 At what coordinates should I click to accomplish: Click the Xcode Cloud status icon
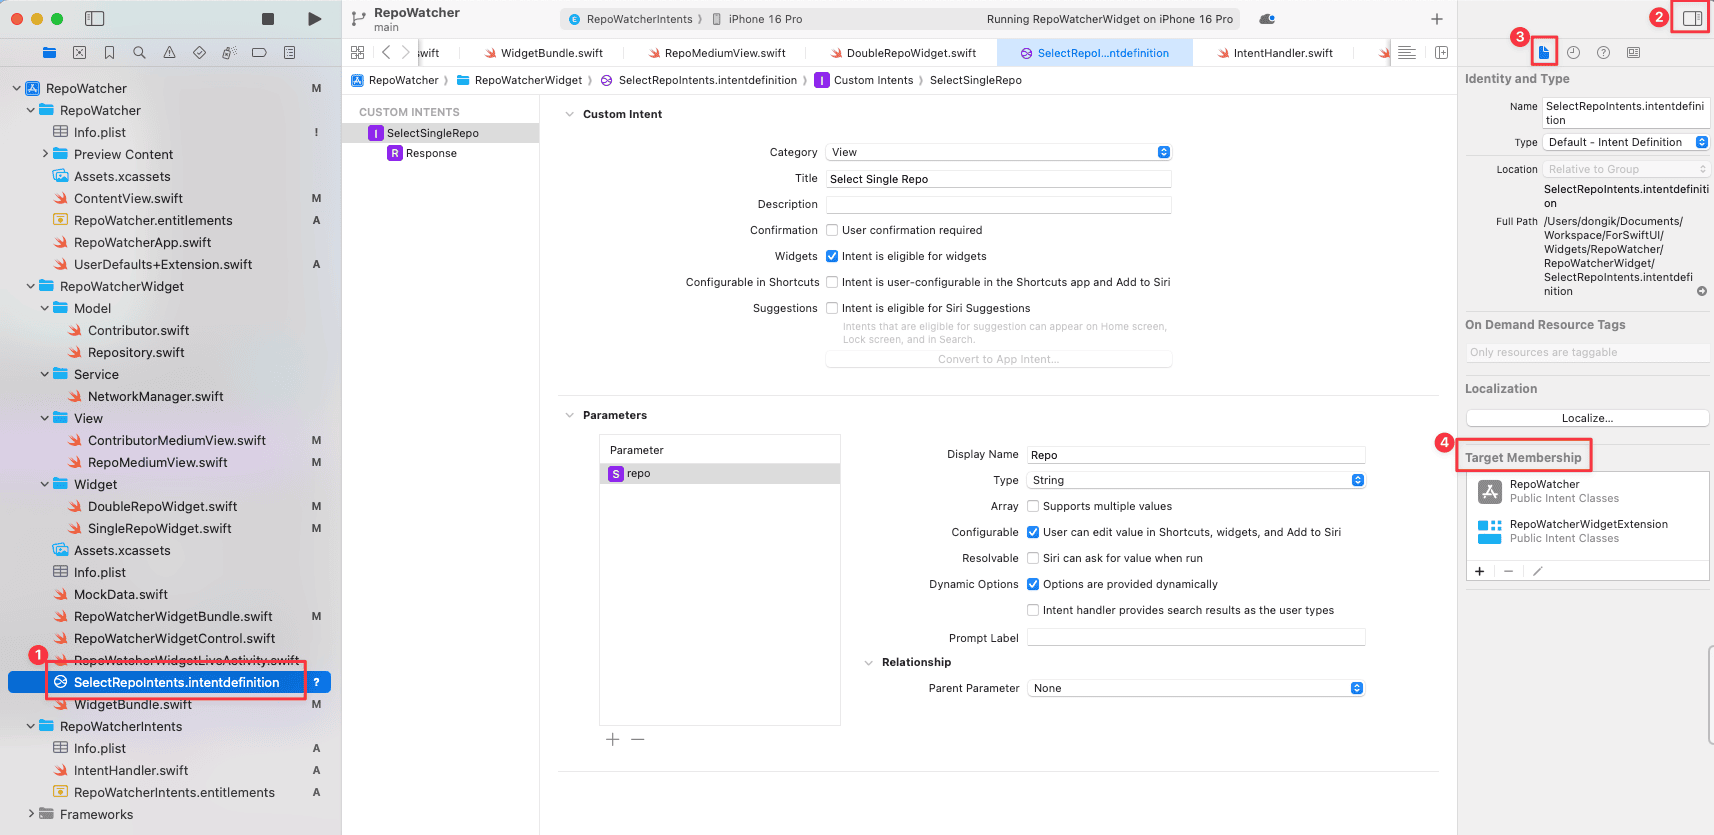(x=1267, y=19)
